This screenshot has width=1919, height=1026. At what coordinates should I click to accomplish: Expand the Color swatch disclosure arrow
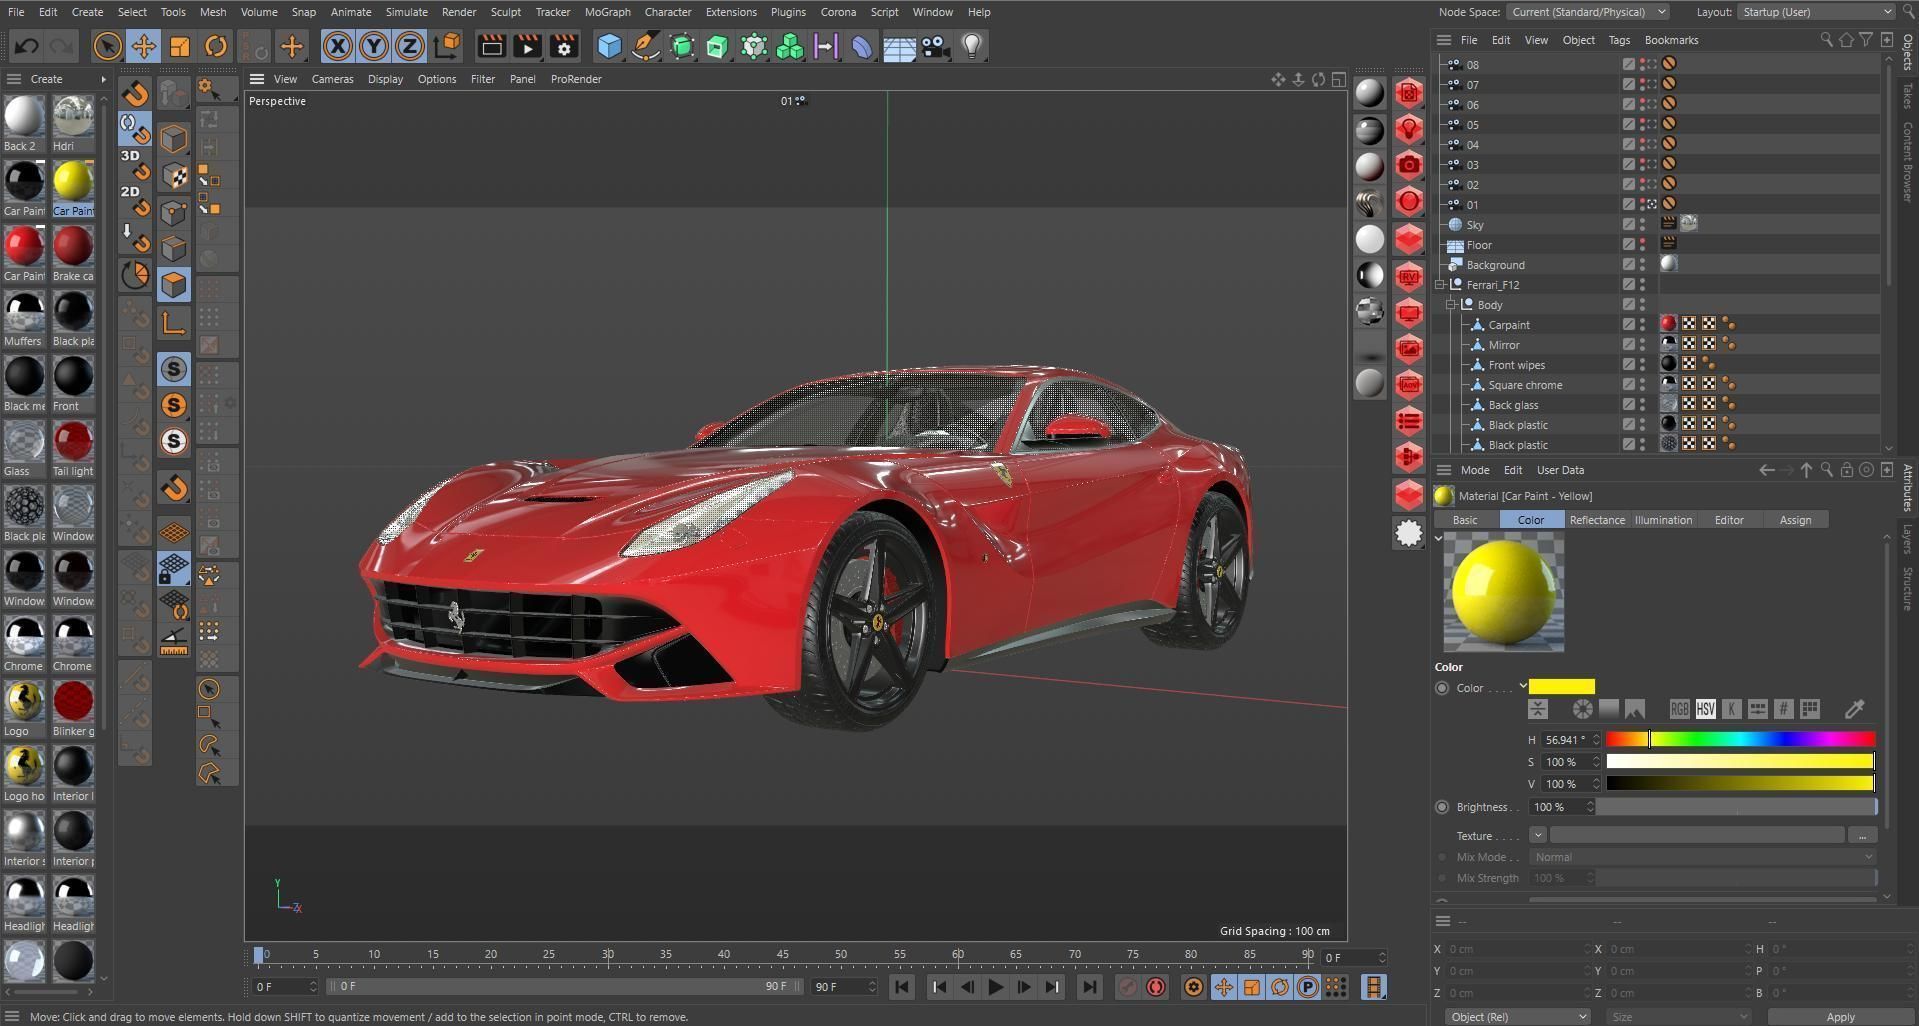(1522, 686)
